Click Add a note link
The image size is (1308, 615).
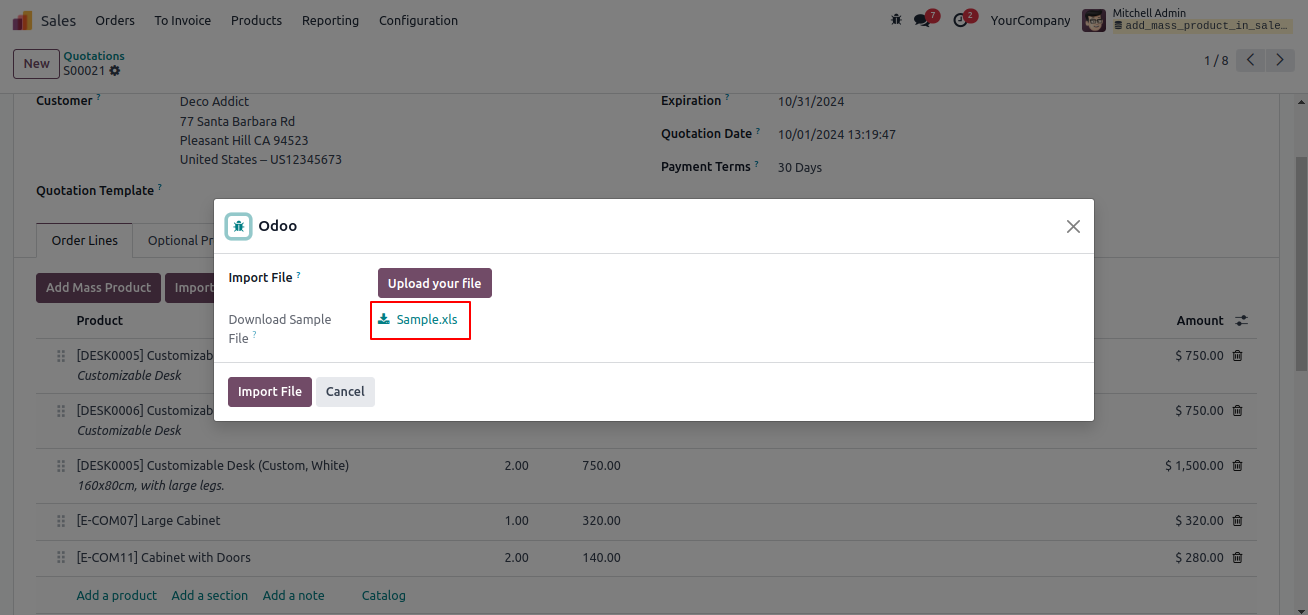(x=294, y=595)
